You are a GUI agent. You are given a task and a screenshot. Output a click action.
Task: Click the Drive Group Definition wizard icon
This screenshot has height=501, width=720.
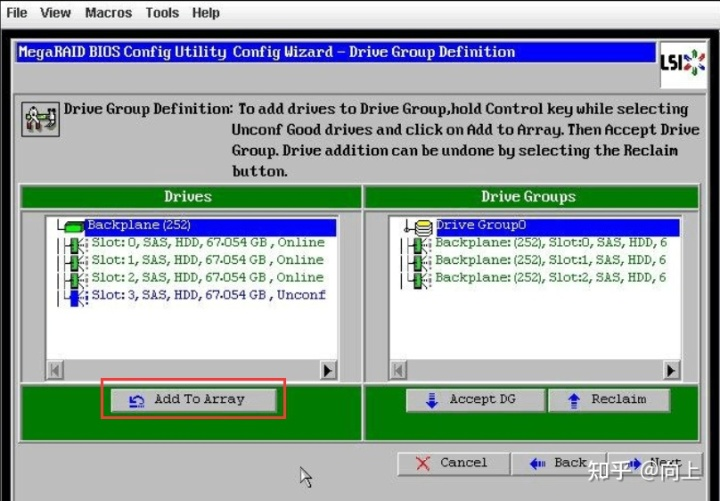[40, 119]
